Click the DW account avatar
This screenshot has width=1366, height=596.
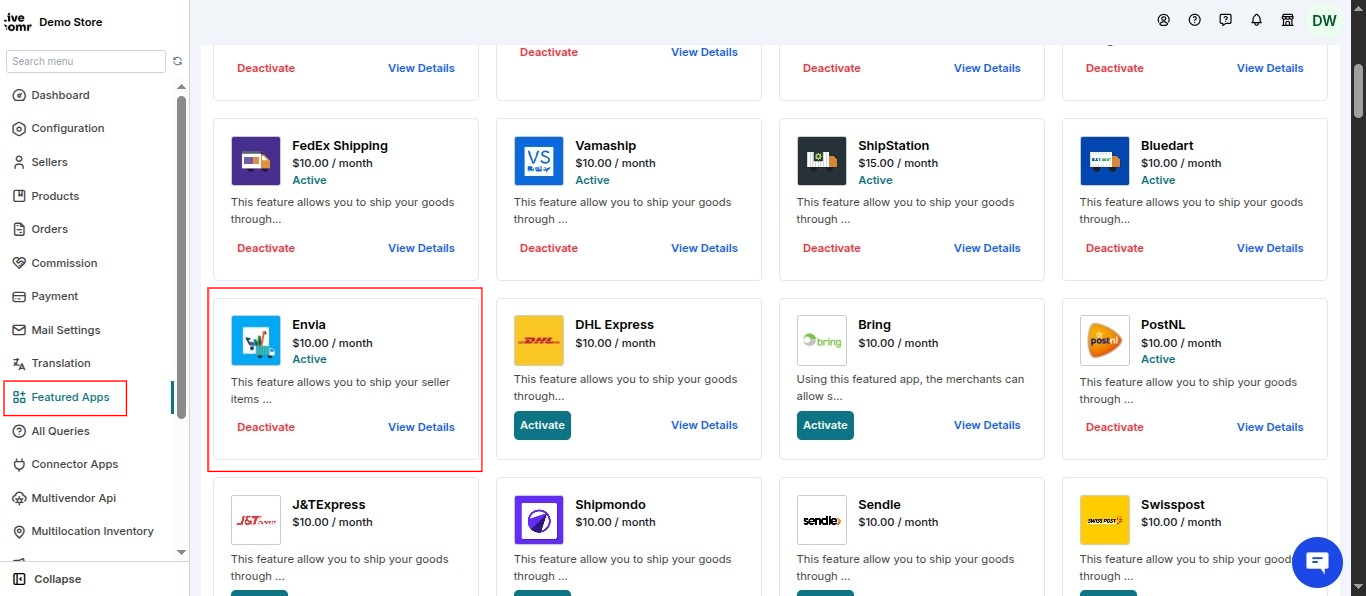click(1324, 21)
